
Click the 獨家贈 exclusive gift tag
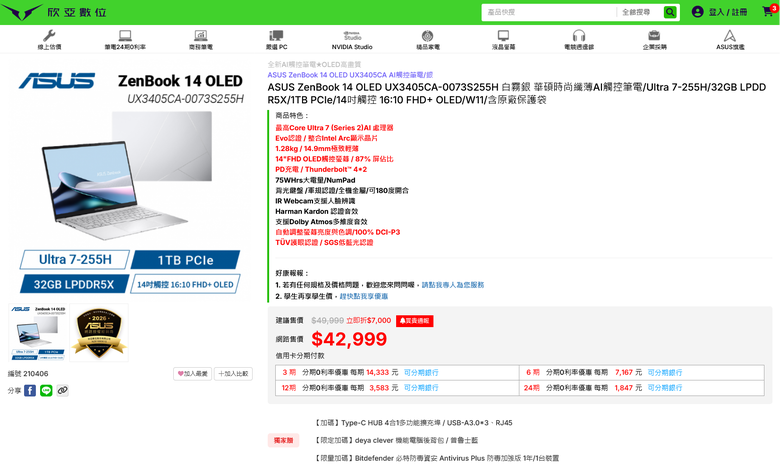[x=284, y=440]
